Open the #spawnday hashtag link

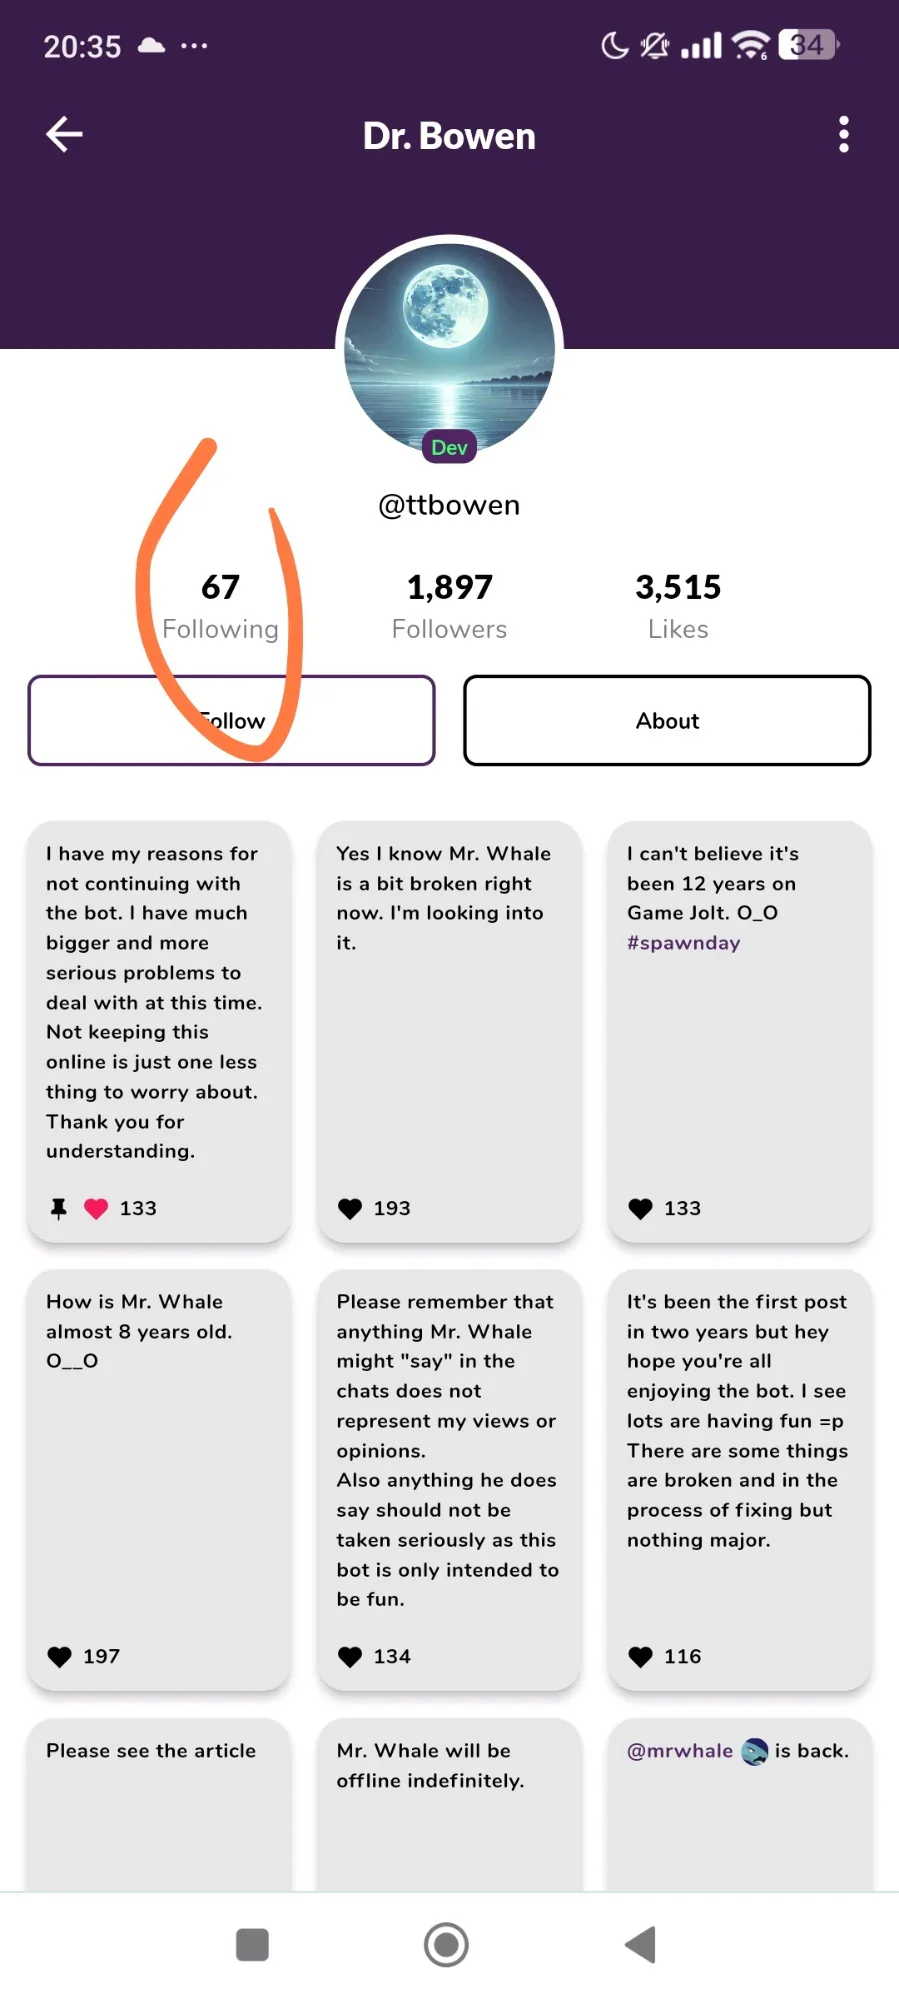coord(683,943)
